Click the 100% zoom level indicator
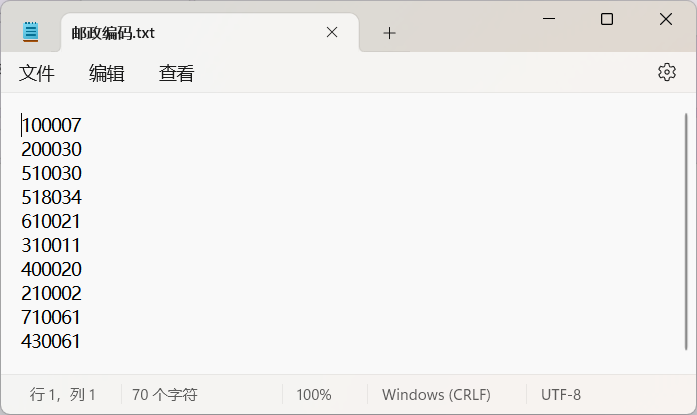 (x=314, y=395)
